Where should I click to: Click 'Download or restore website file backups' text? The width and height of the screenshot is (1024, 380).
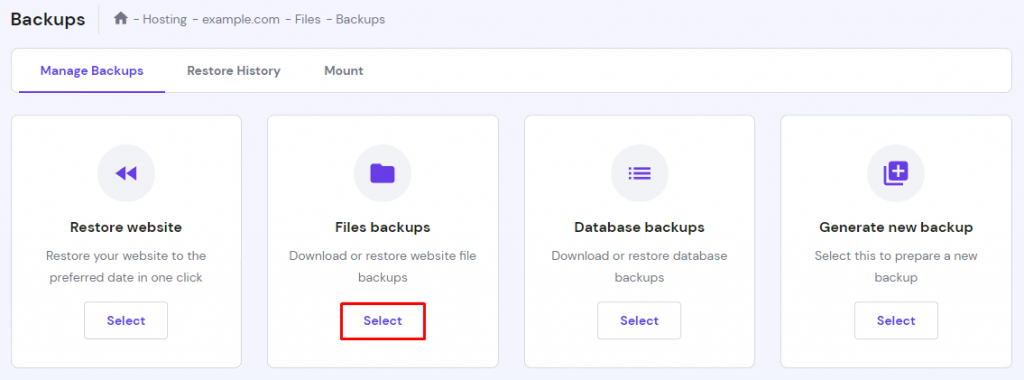(383, 266)
